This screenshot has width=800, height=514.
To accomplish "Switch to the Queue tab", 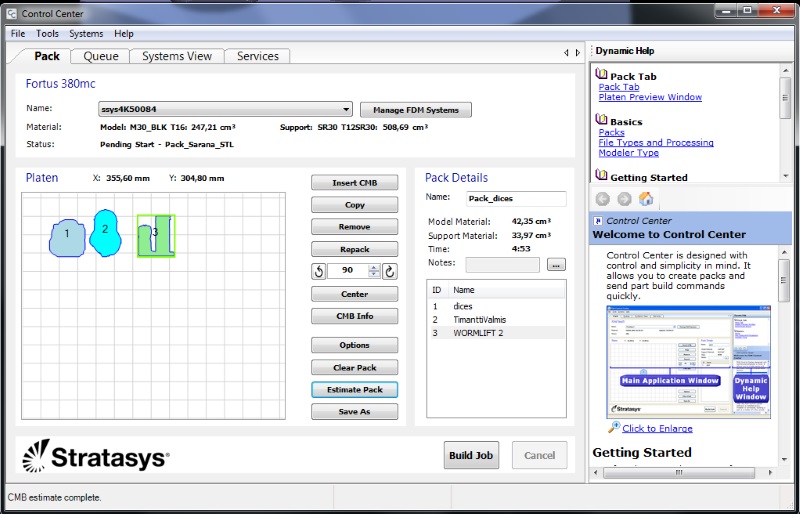I will pos(101,56).
